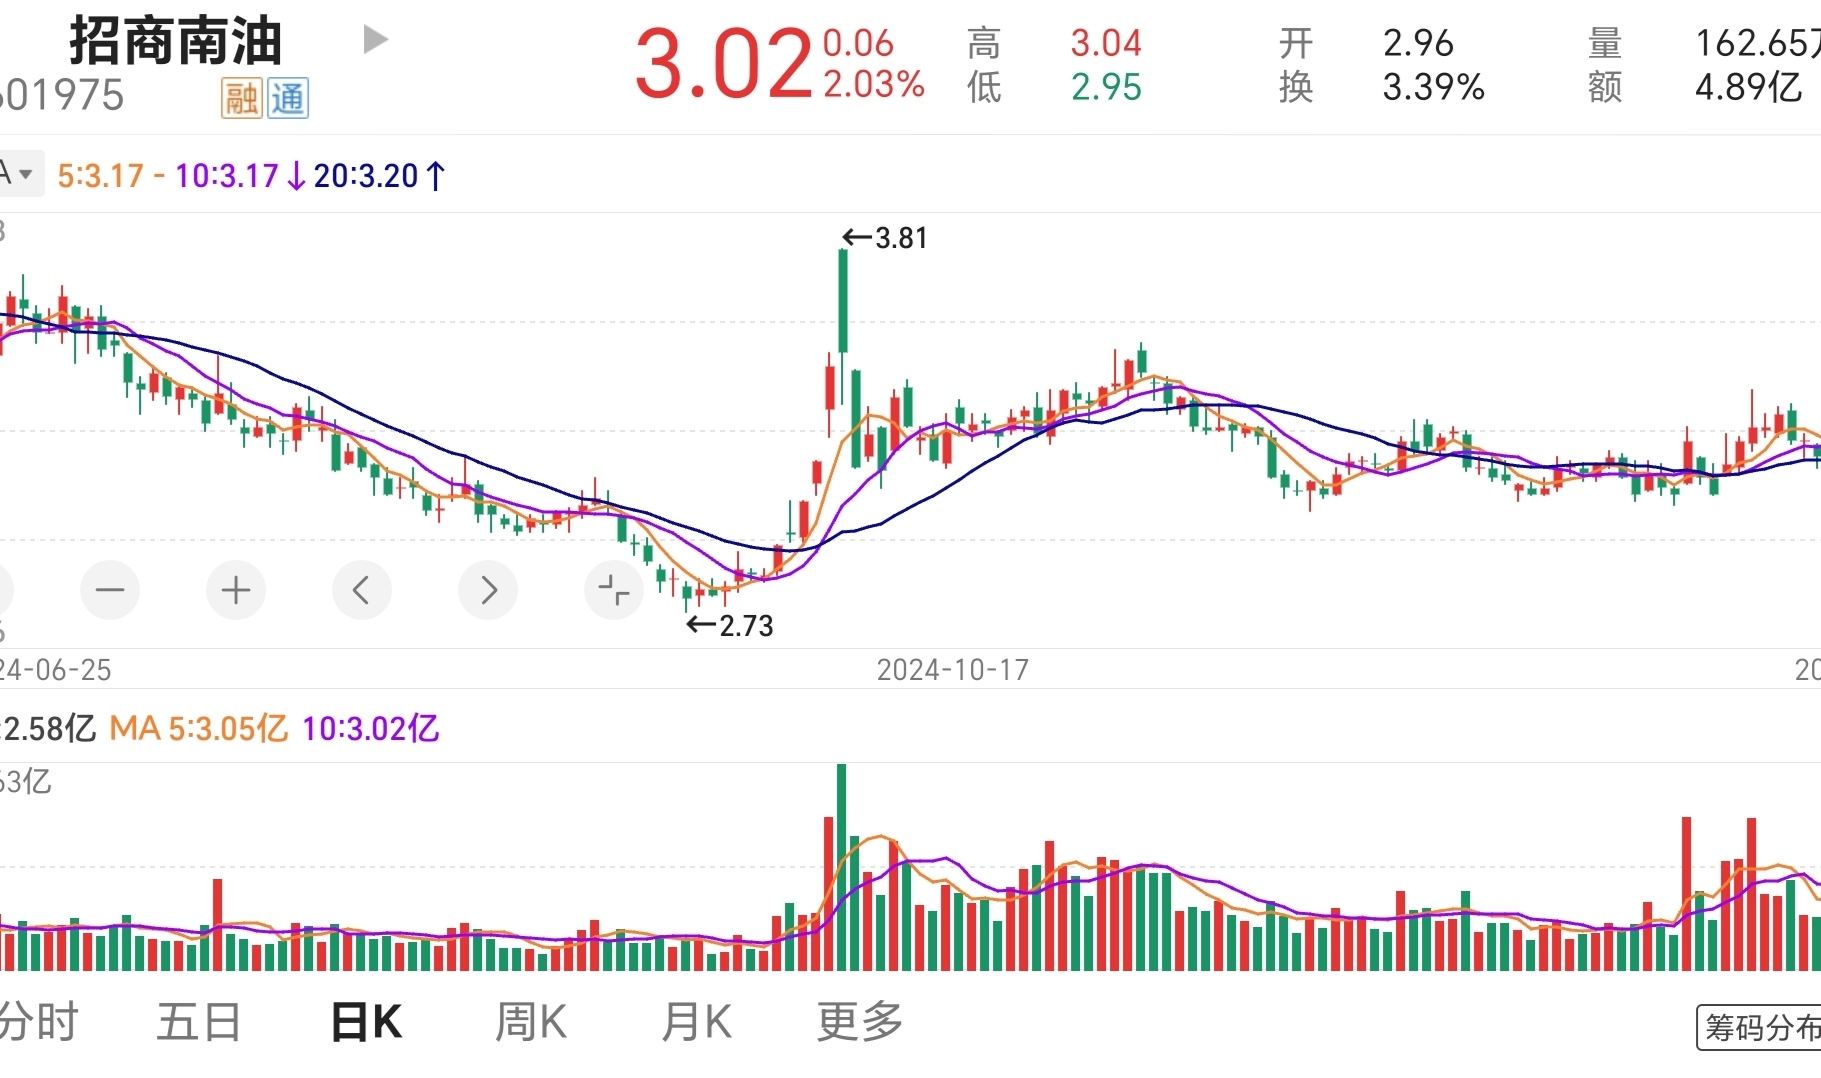Click the high price 3.04
Image resolution: width=1821 pixels, height=1078 pixels.
[1106, 43]
